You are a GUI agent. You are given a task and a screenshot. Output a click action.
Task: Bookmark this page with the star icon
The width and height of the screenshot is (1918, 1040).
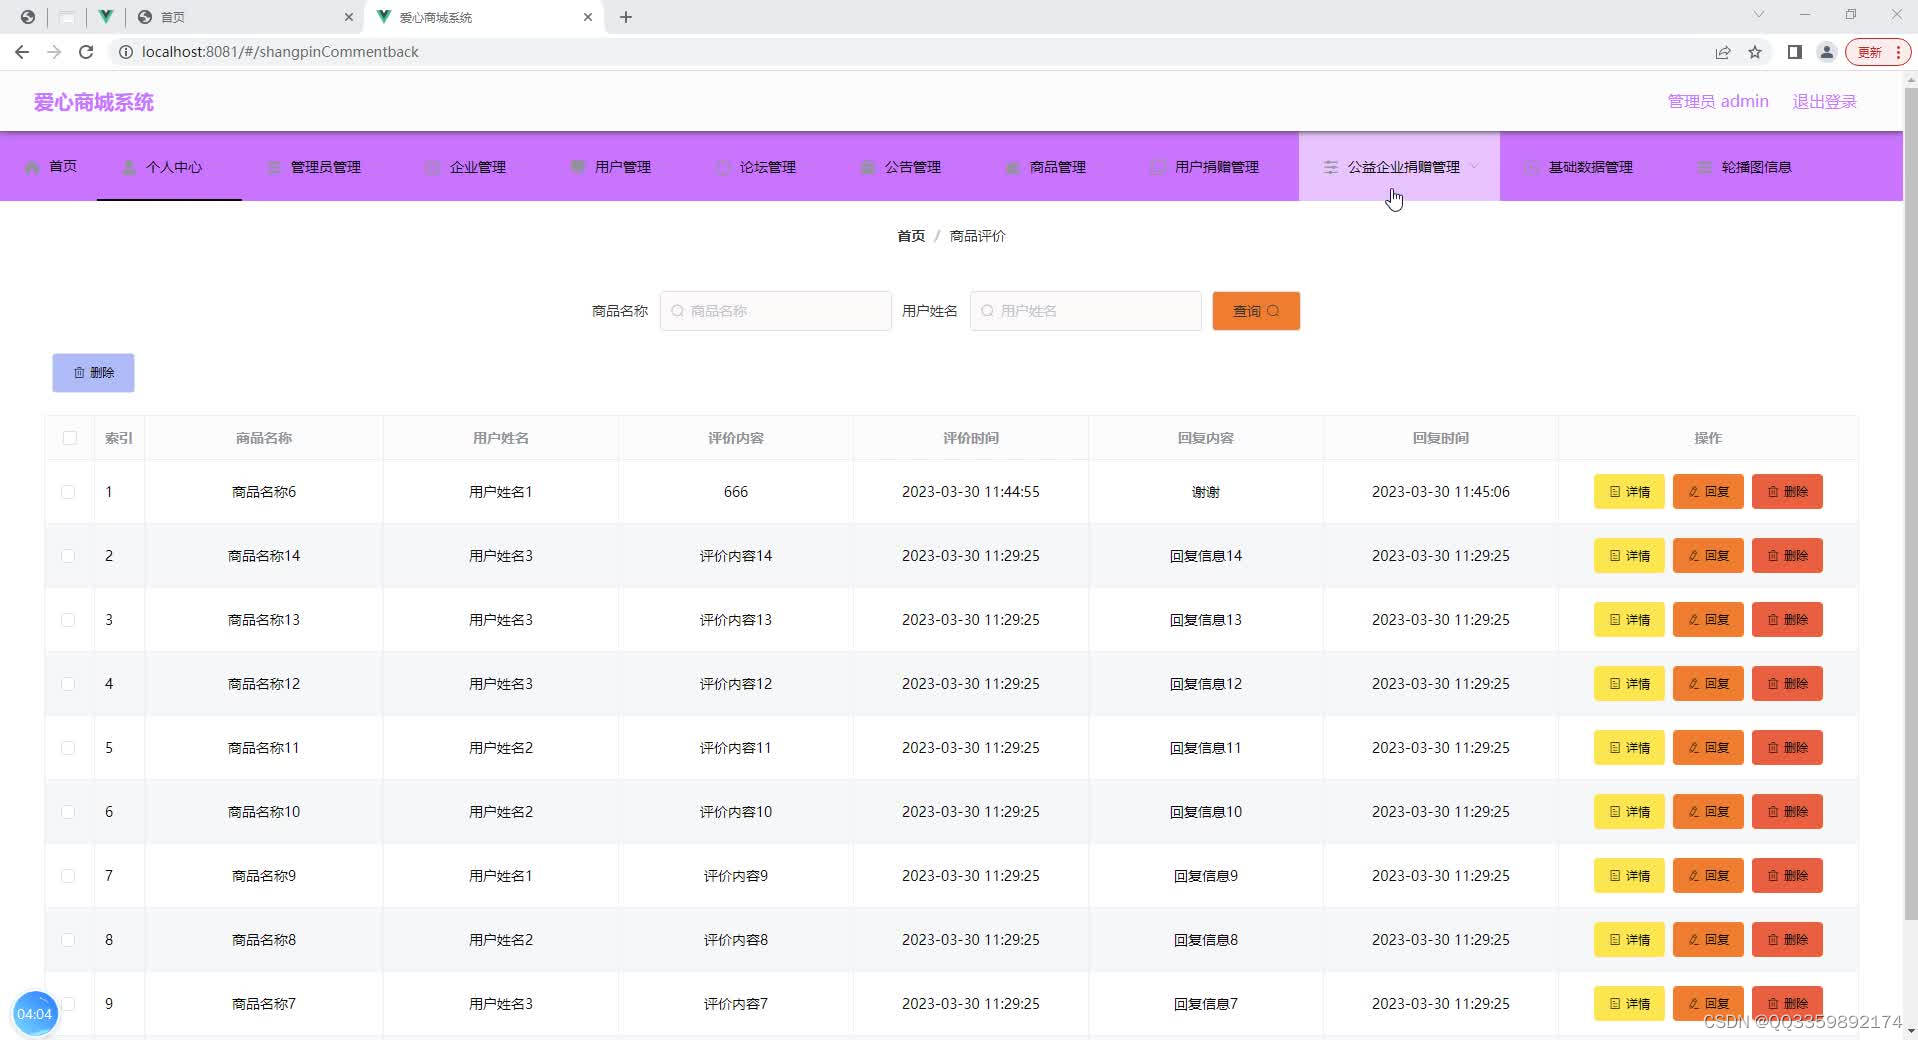point(1755,52)
